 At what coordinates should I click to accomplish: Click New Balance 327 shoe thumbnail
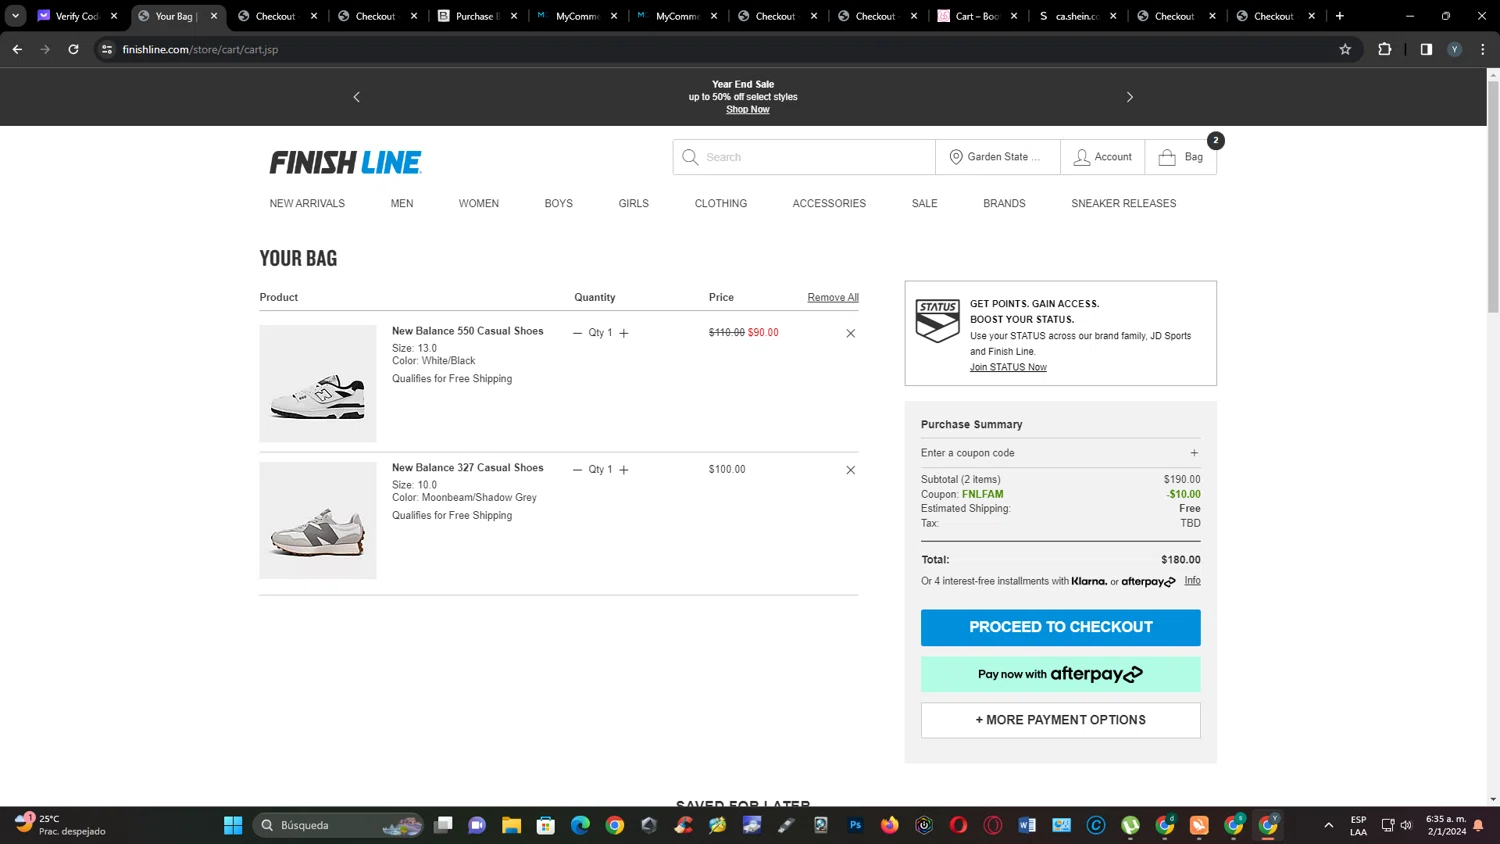(x=318, y=520)
